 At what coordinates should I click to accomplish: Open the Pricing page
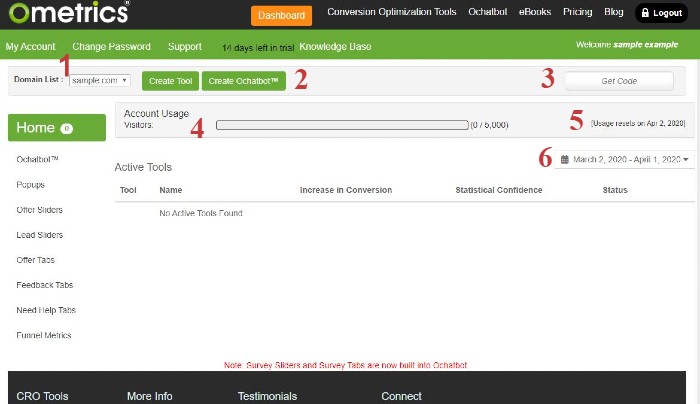click(x=577, y=12)
